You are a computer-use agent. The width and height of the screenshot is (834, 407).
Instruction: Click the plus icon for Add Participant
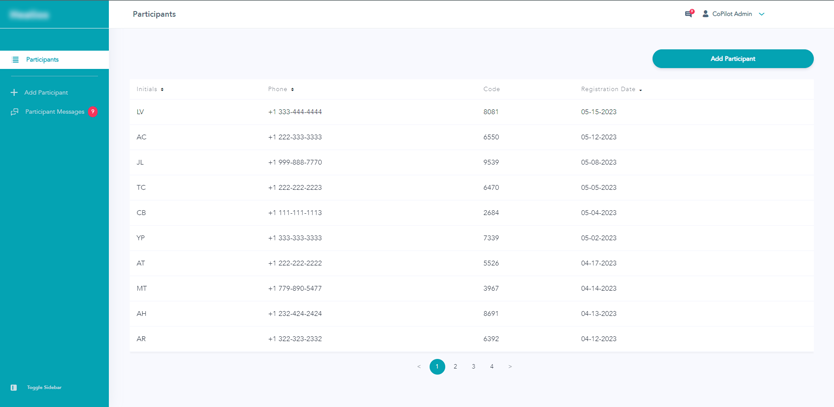point(14,93)
